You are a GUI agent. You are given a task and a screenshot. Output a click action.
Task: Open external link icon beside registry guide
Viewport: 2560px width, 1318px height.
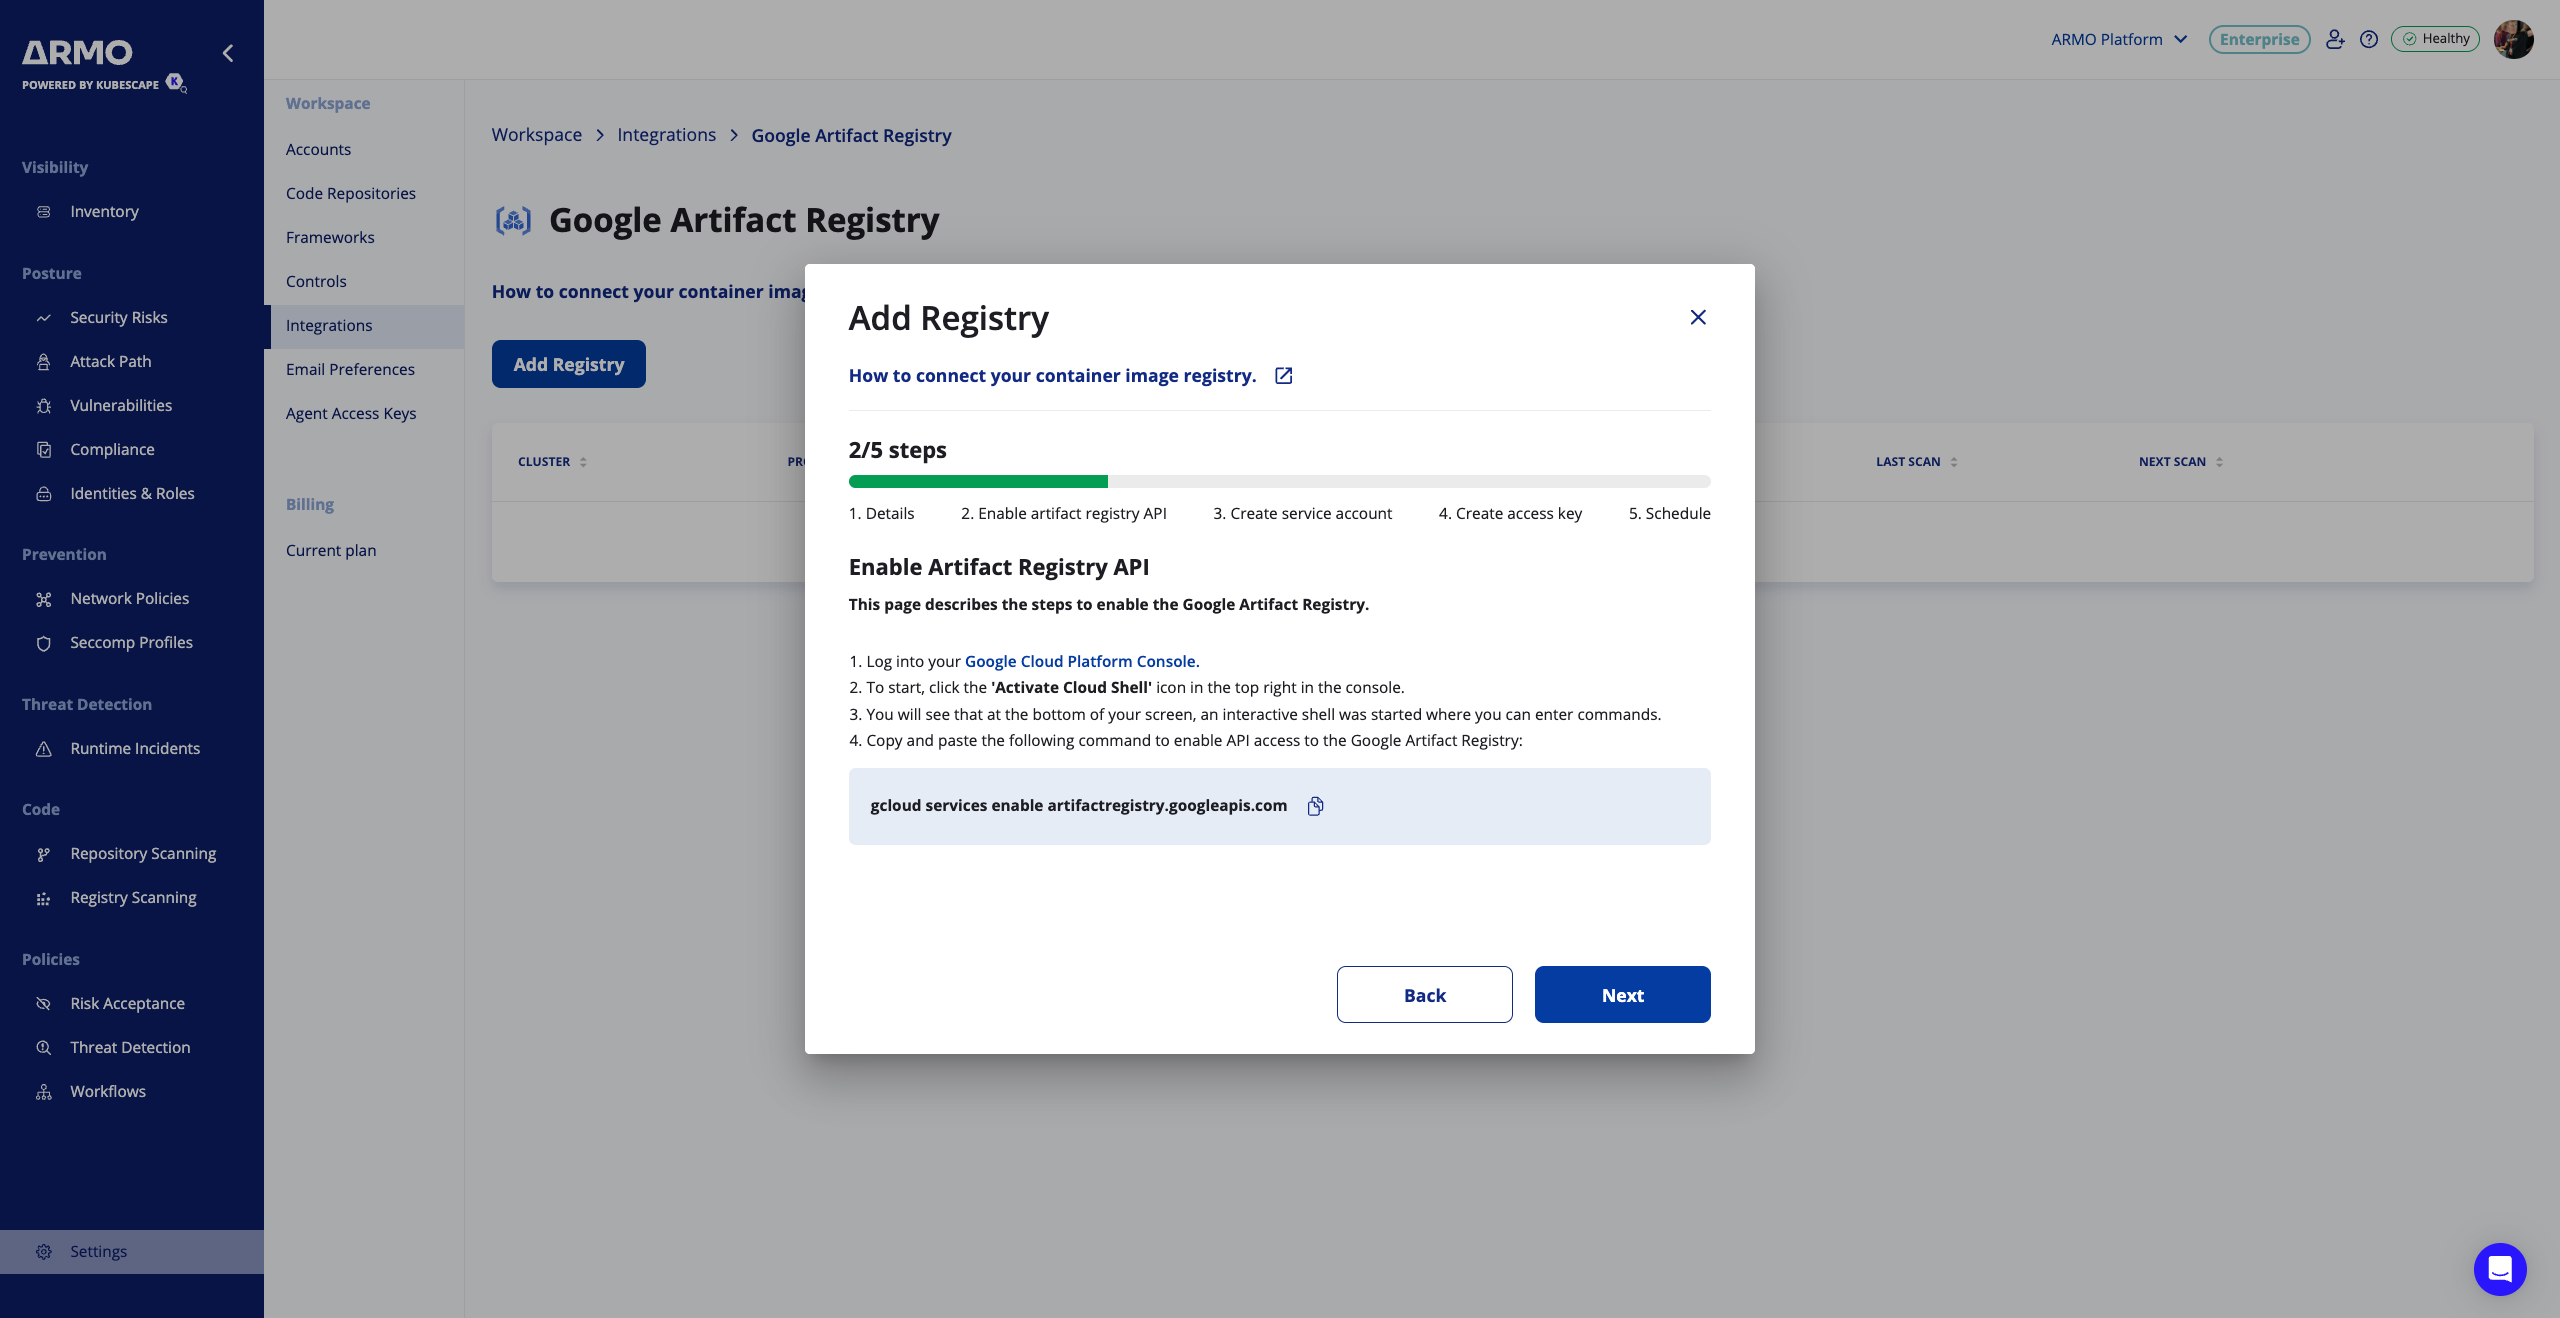[x=1283, y=376]
